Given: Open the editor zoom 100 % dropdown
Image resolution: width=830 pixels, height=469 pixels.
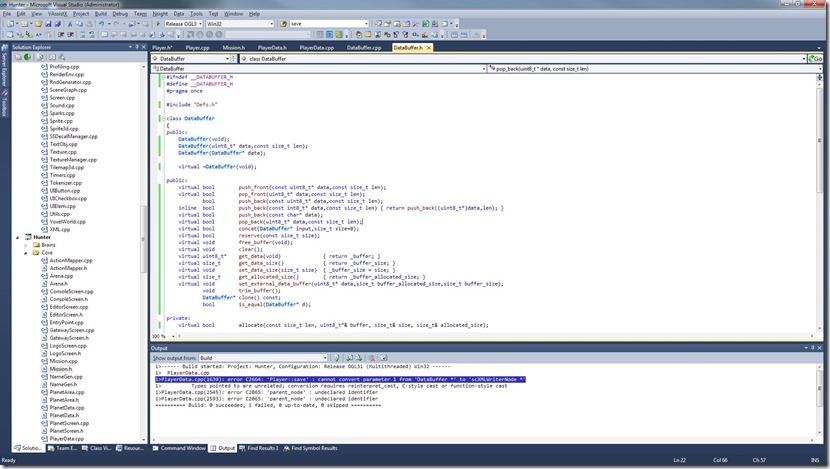Looking at the screenshot, I should (164, 336).
